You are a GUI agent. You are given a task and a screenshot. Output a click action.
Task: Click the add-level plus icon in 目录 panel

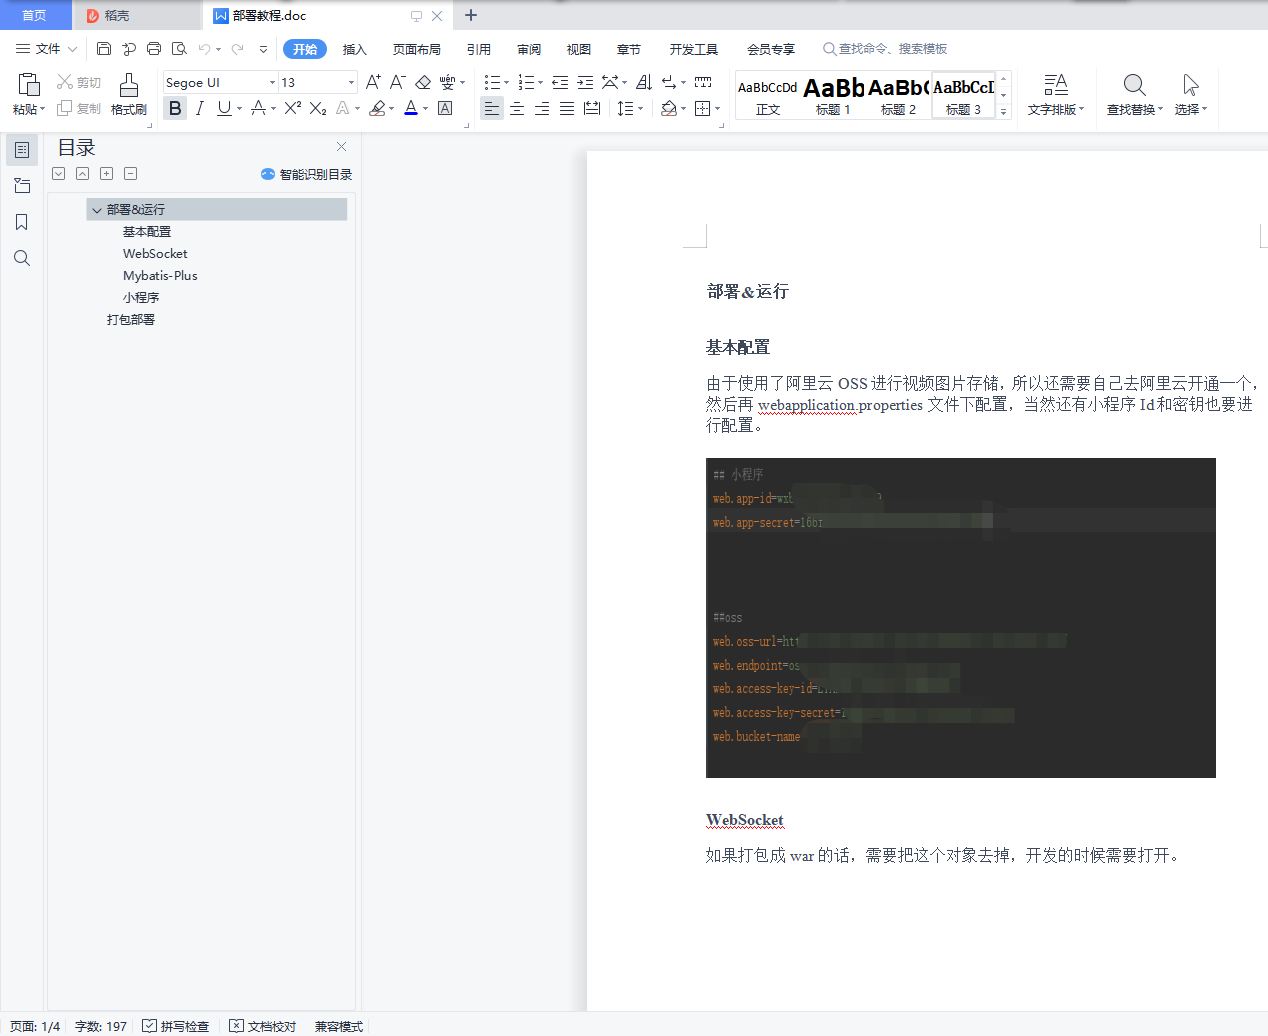click(x=107, y=174)
